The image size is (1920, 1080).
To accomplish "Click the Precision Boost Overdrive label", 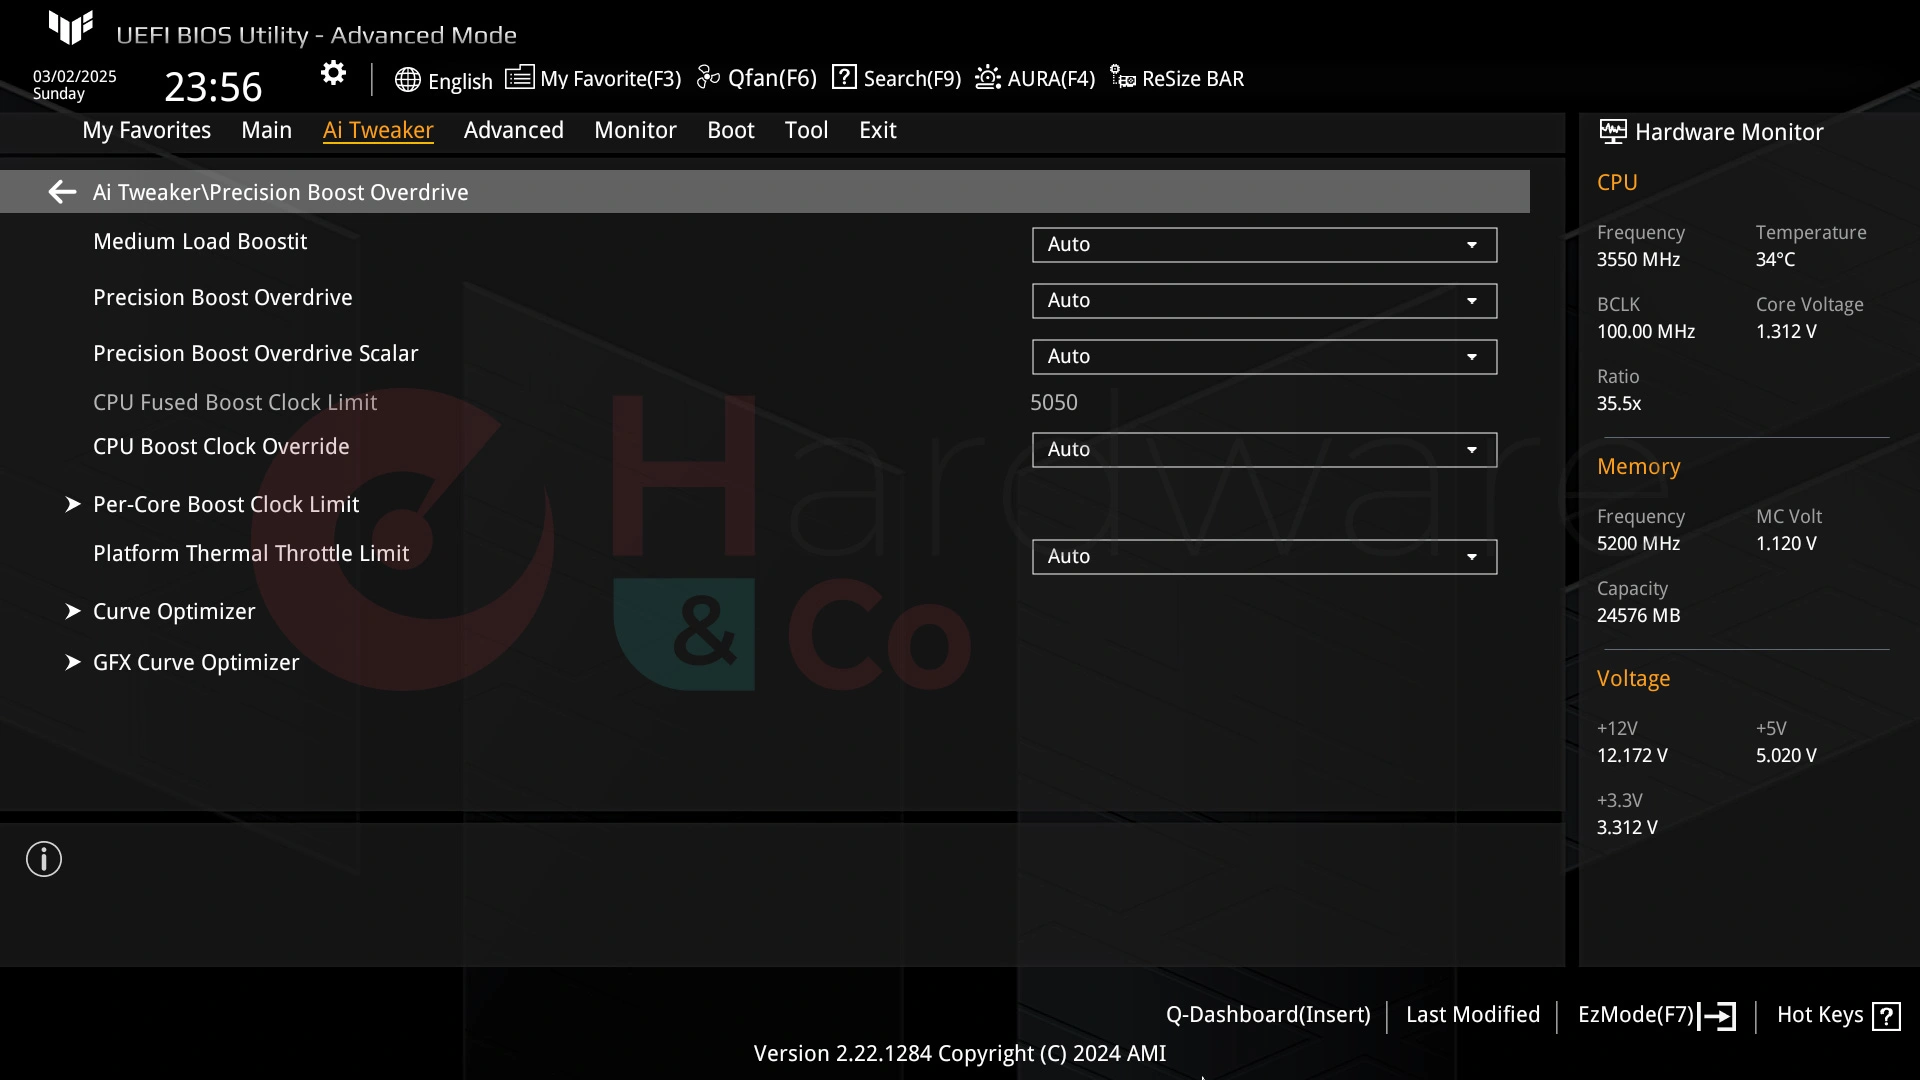I will coord(223,298).
